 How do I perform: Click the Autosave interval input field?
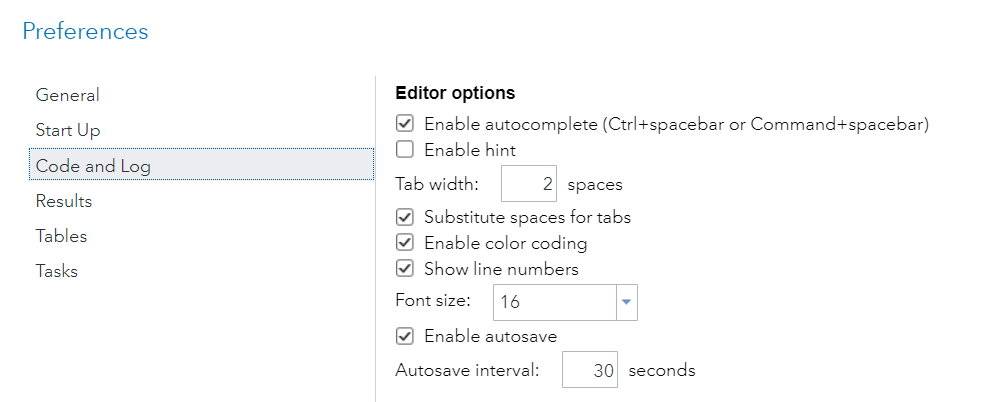tap(590, 370)
